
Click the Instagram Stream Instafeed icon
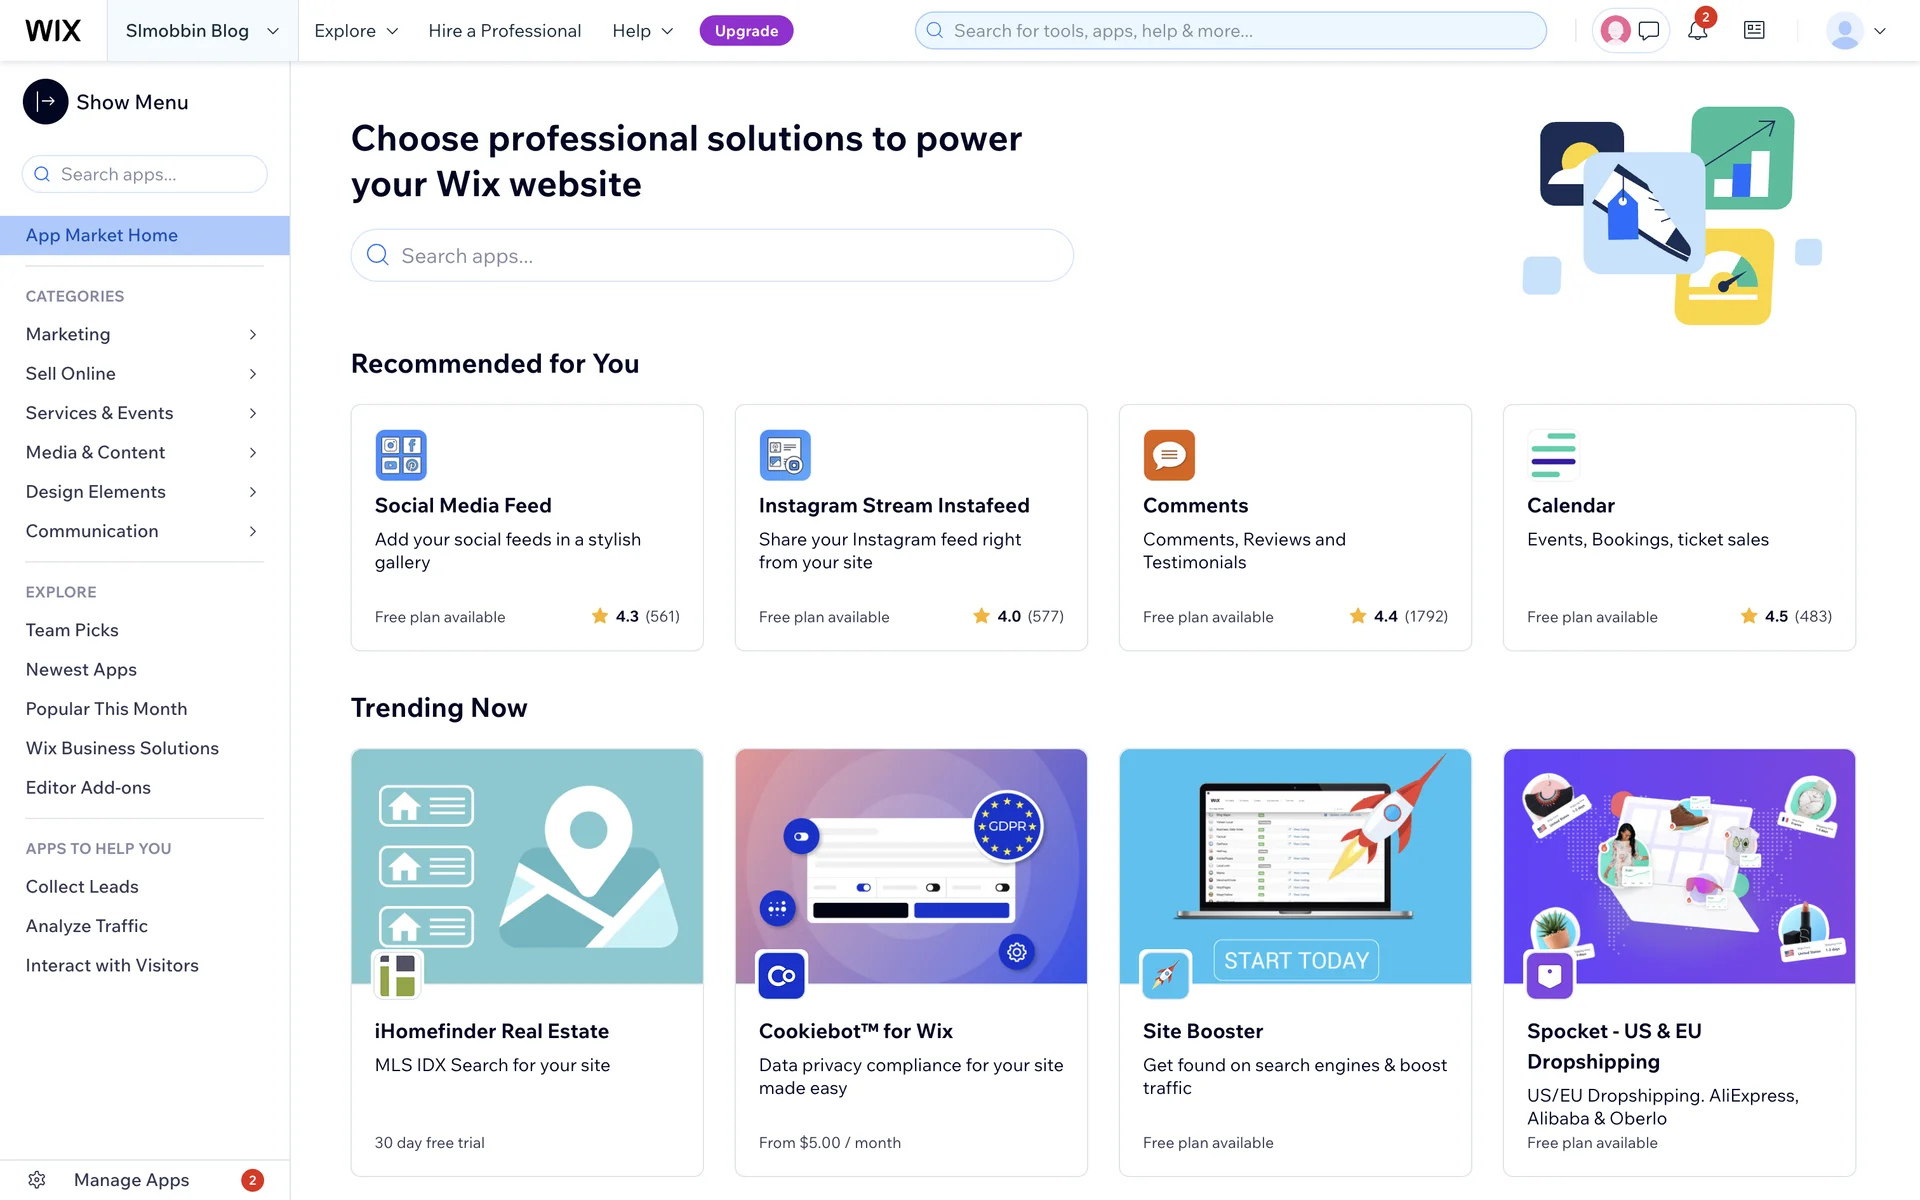point(785,455)
